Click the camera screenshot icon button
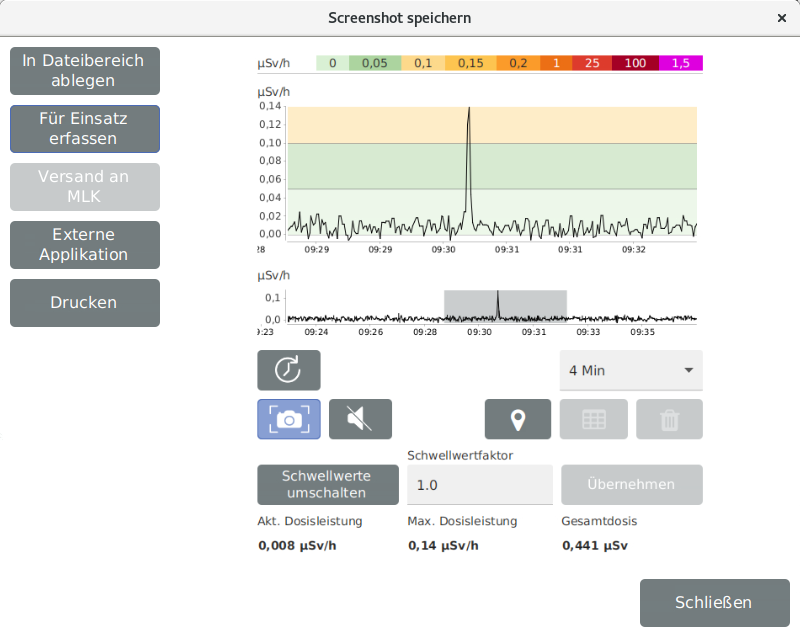The width and height of the screenshot is (800, 637). (x=289, y=419)
